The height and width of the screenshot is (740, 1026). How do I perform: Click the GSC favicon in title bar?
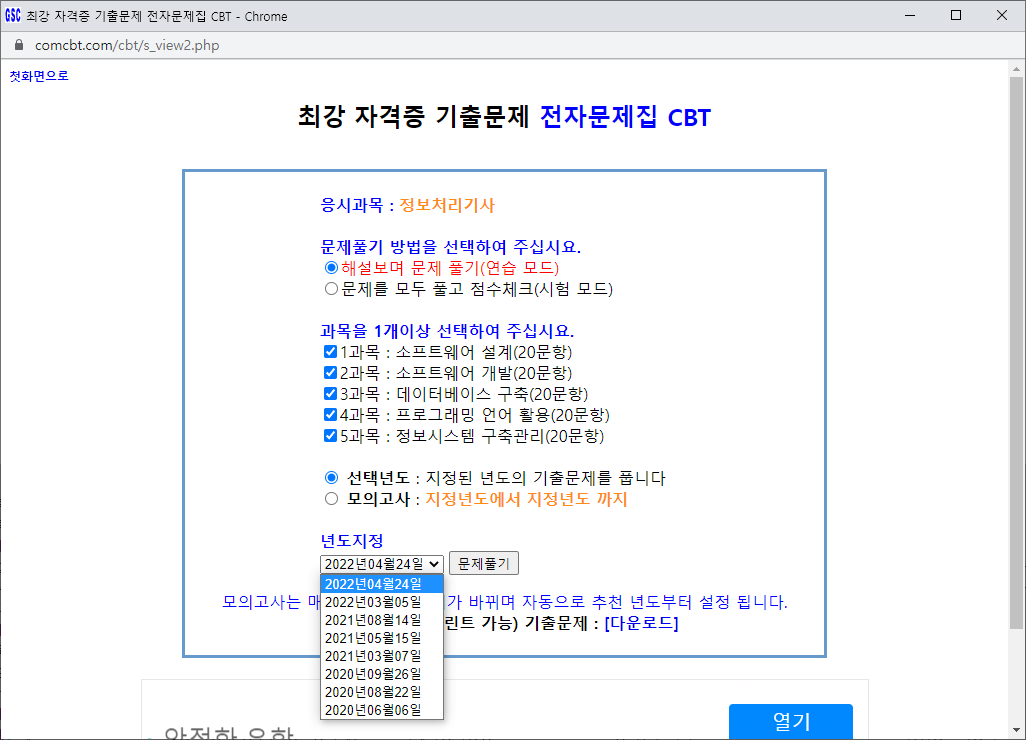click(x=13, y=16)
